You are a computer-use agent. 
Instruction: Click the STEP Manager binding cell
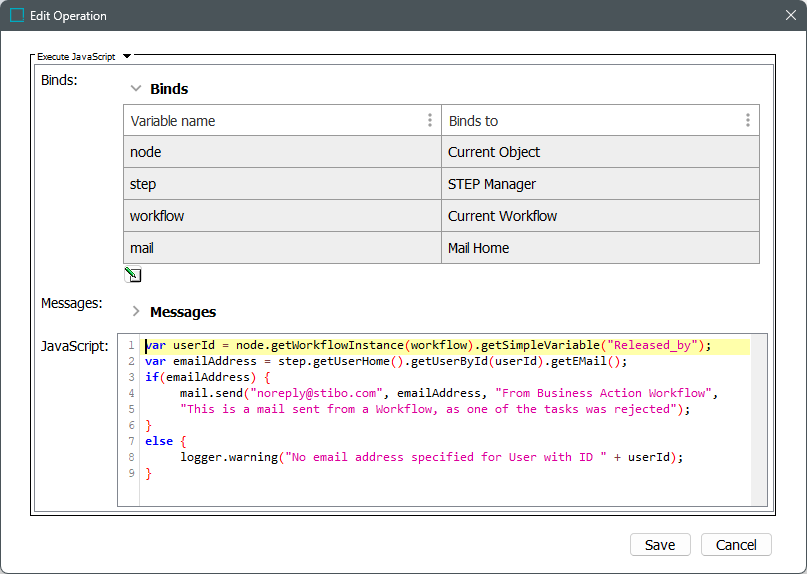600,184
